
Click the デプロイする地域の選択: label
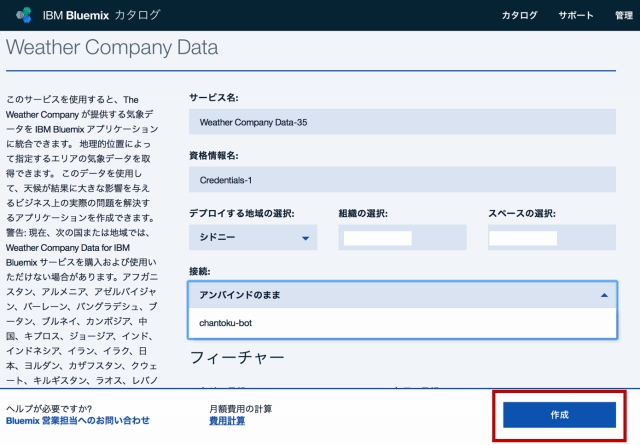pyautogui.click(x=242, y=214)
